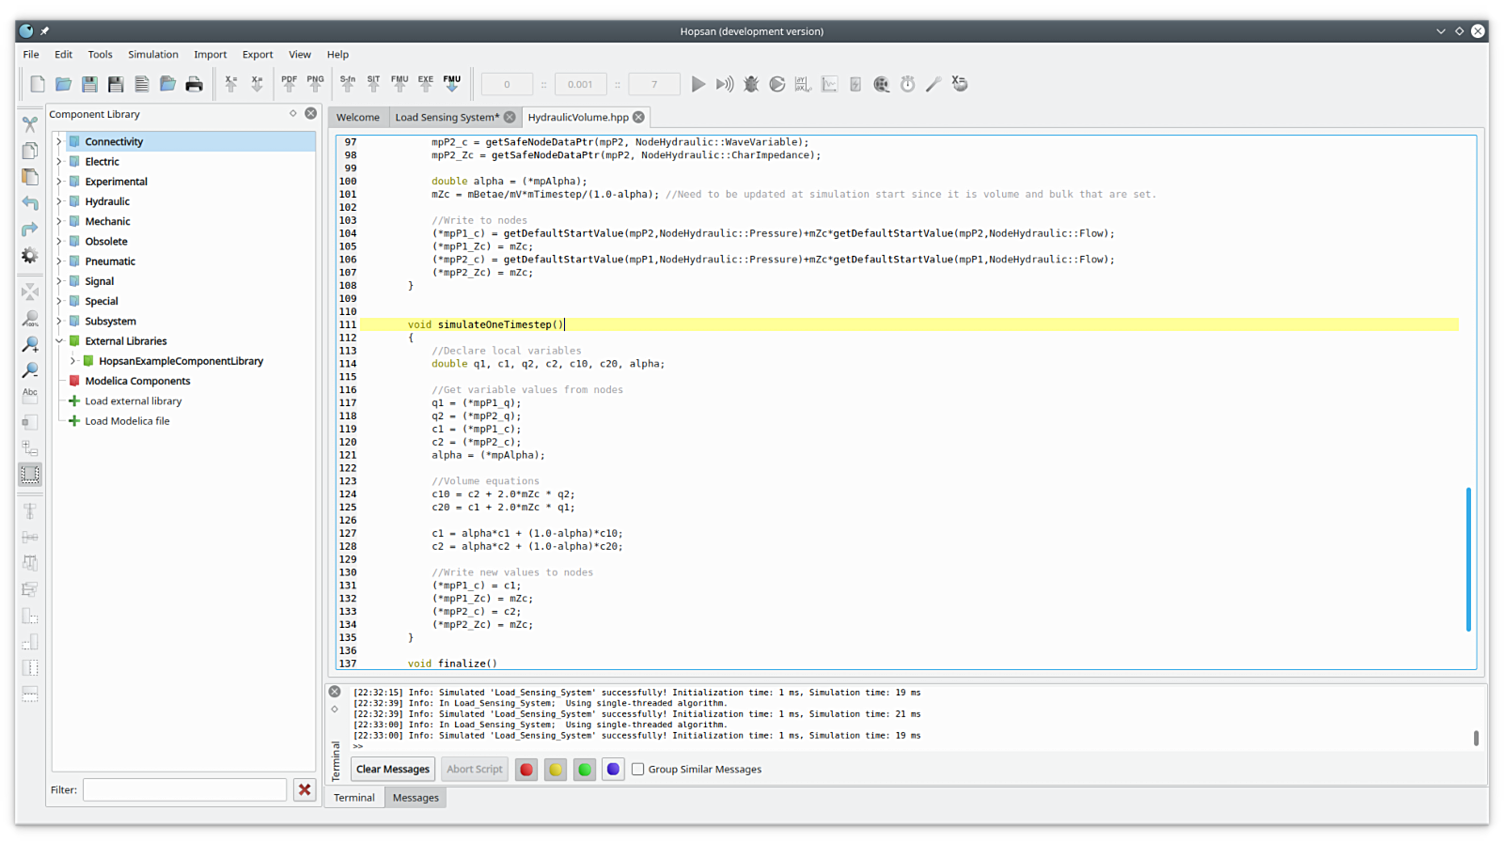Switch to the Welcome tab
The width and height of the screenshot is (1504, 846).
[358, 118]
